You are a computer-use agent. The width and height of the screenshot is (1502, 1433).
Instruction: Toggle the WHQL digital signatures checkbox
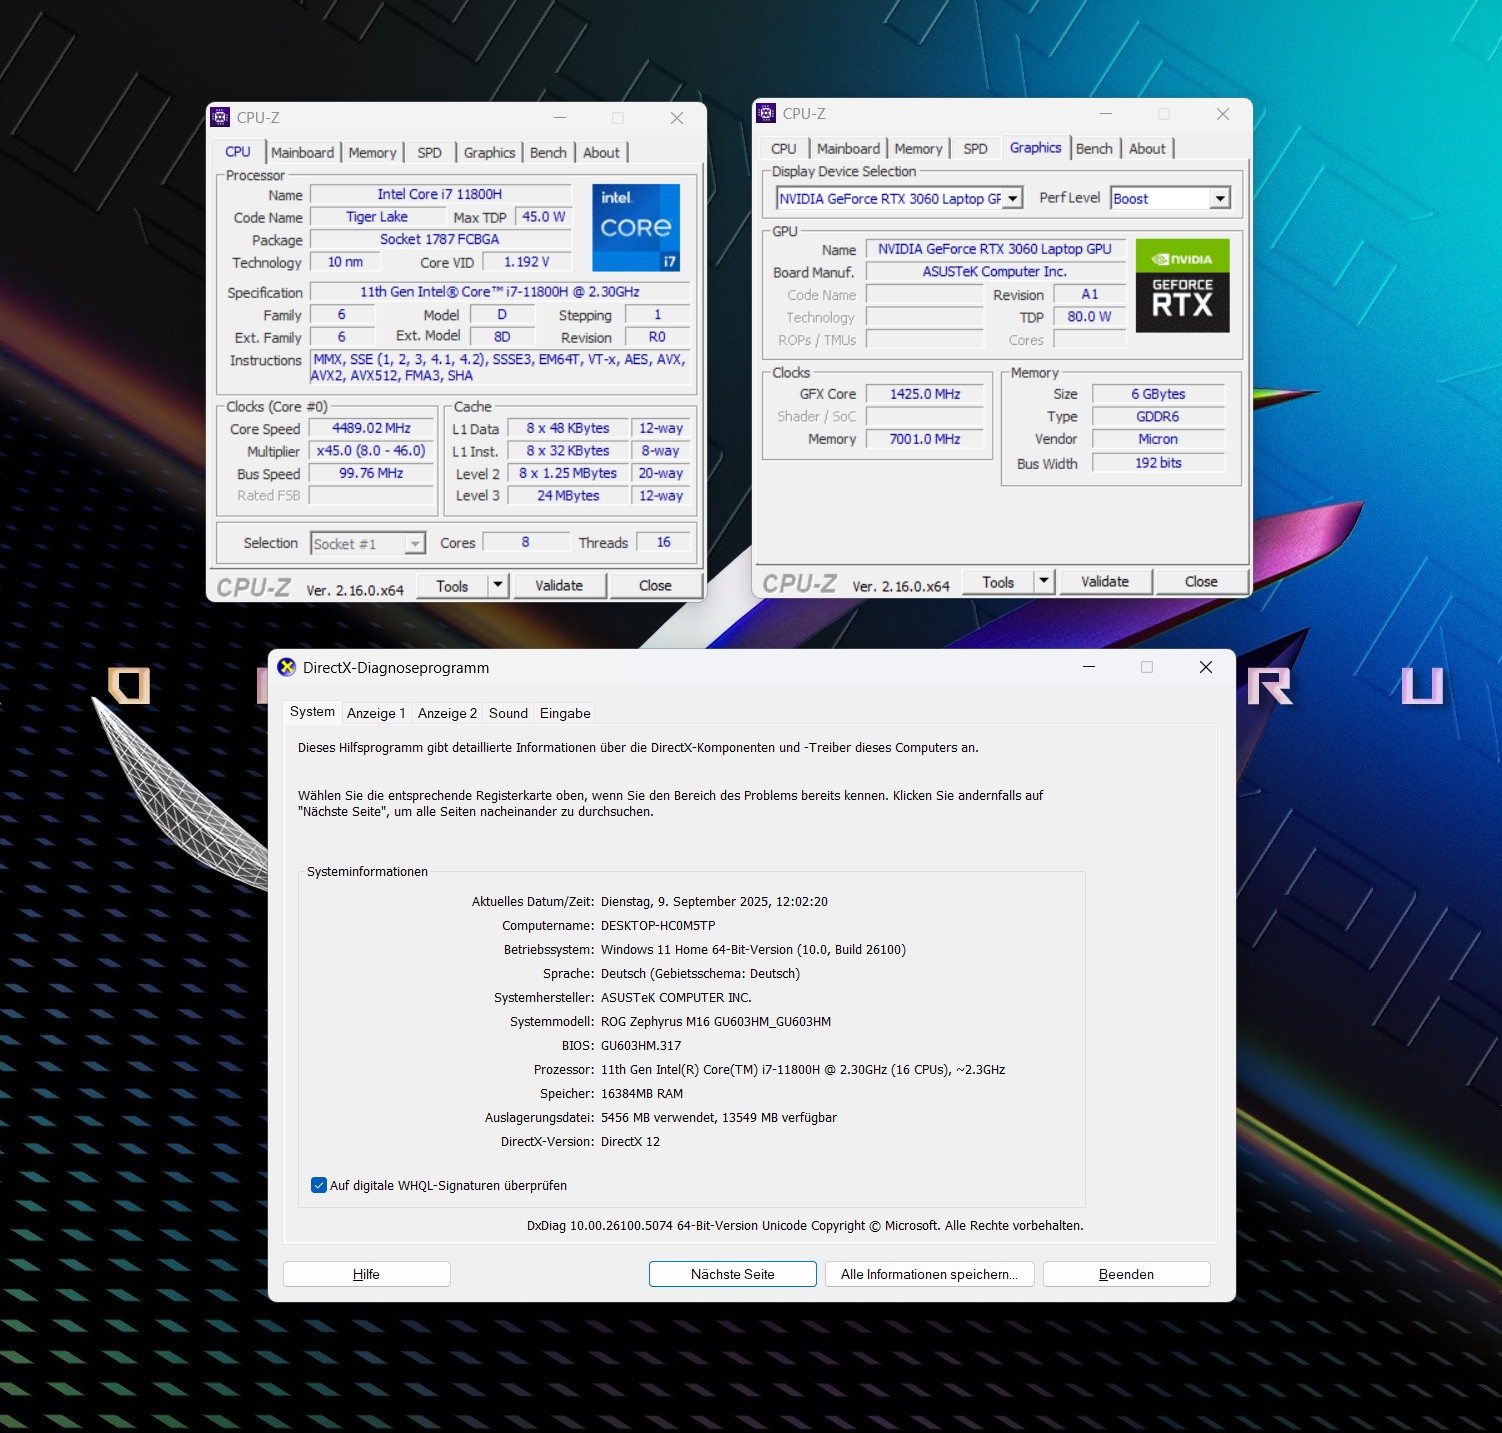tap(319, 1185)
